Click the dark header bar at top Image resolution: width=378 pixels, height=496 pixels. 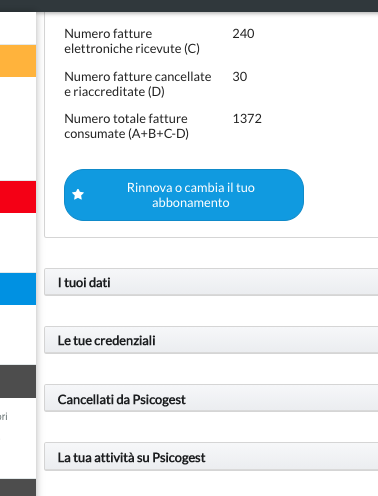coord(189,6)
